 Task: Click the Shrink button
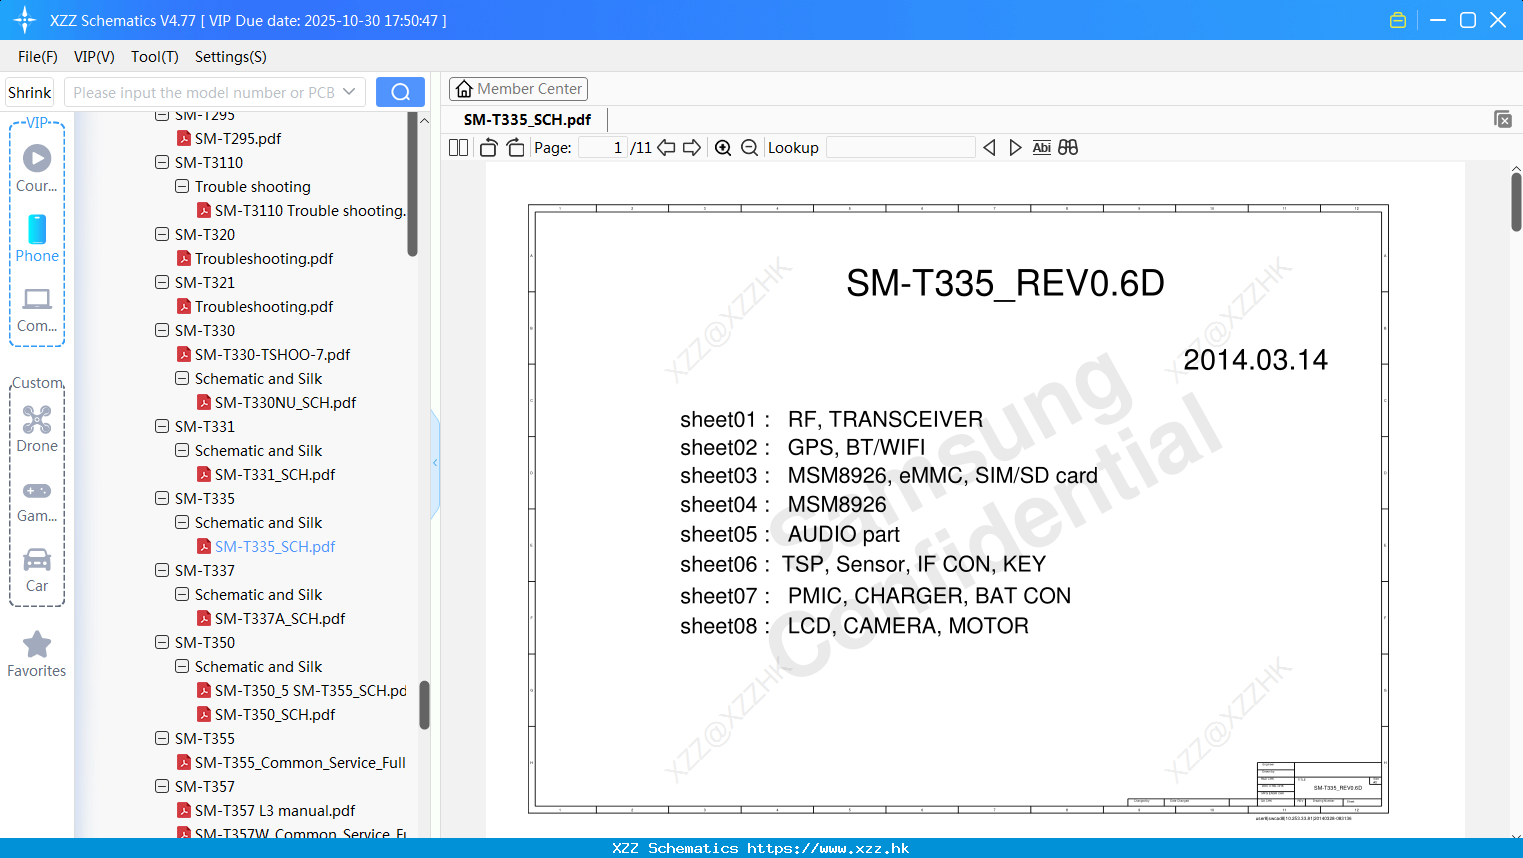pyautogui.click(x=29, y=92)
